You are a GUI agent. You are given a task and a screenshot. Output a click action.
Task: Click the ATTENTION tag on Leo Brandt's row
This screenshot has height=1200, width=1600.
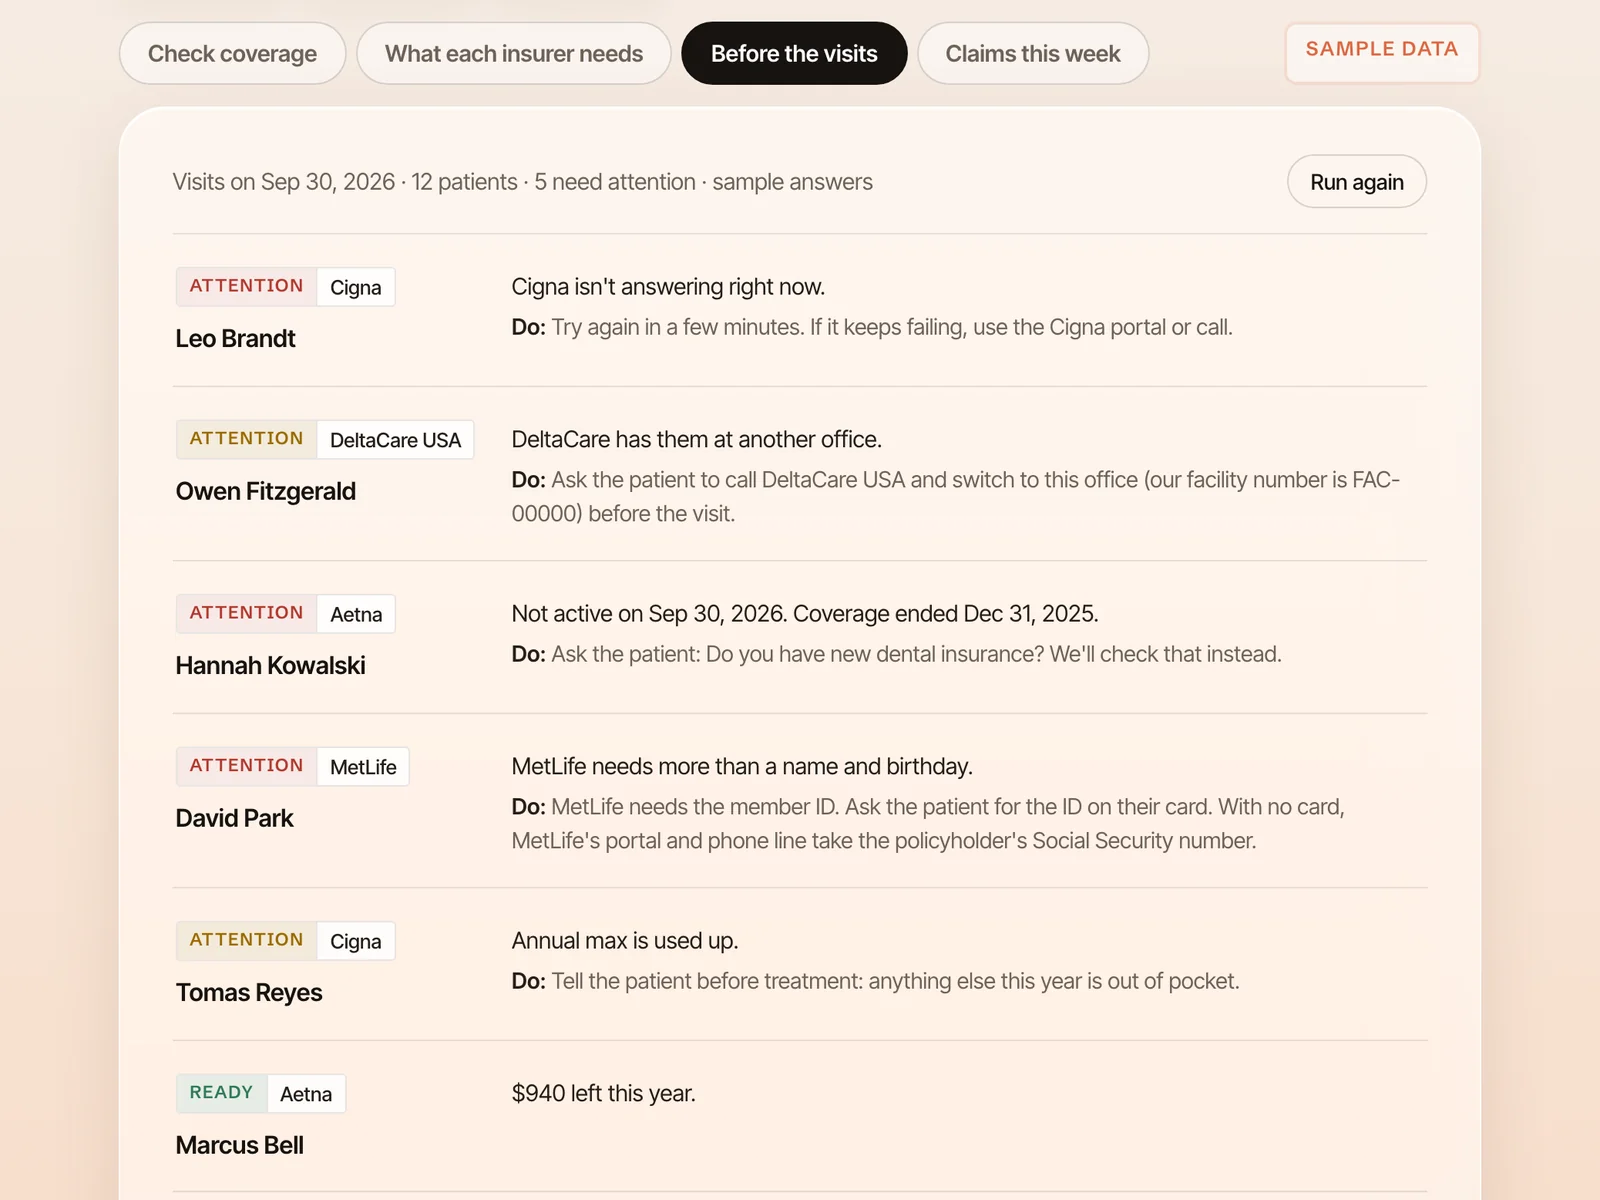tap(246, 286)
